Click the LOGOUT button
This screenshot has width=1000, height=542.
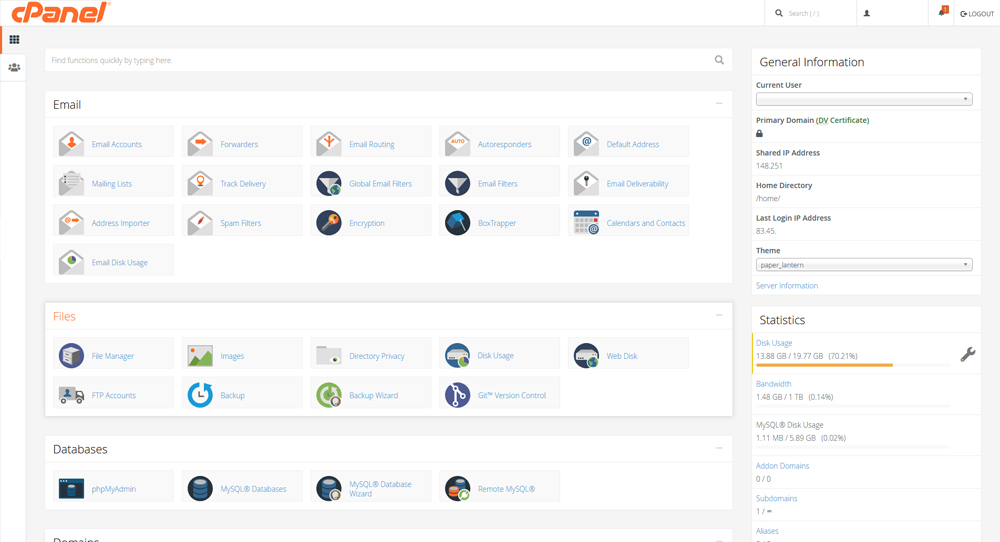point(977,14)
